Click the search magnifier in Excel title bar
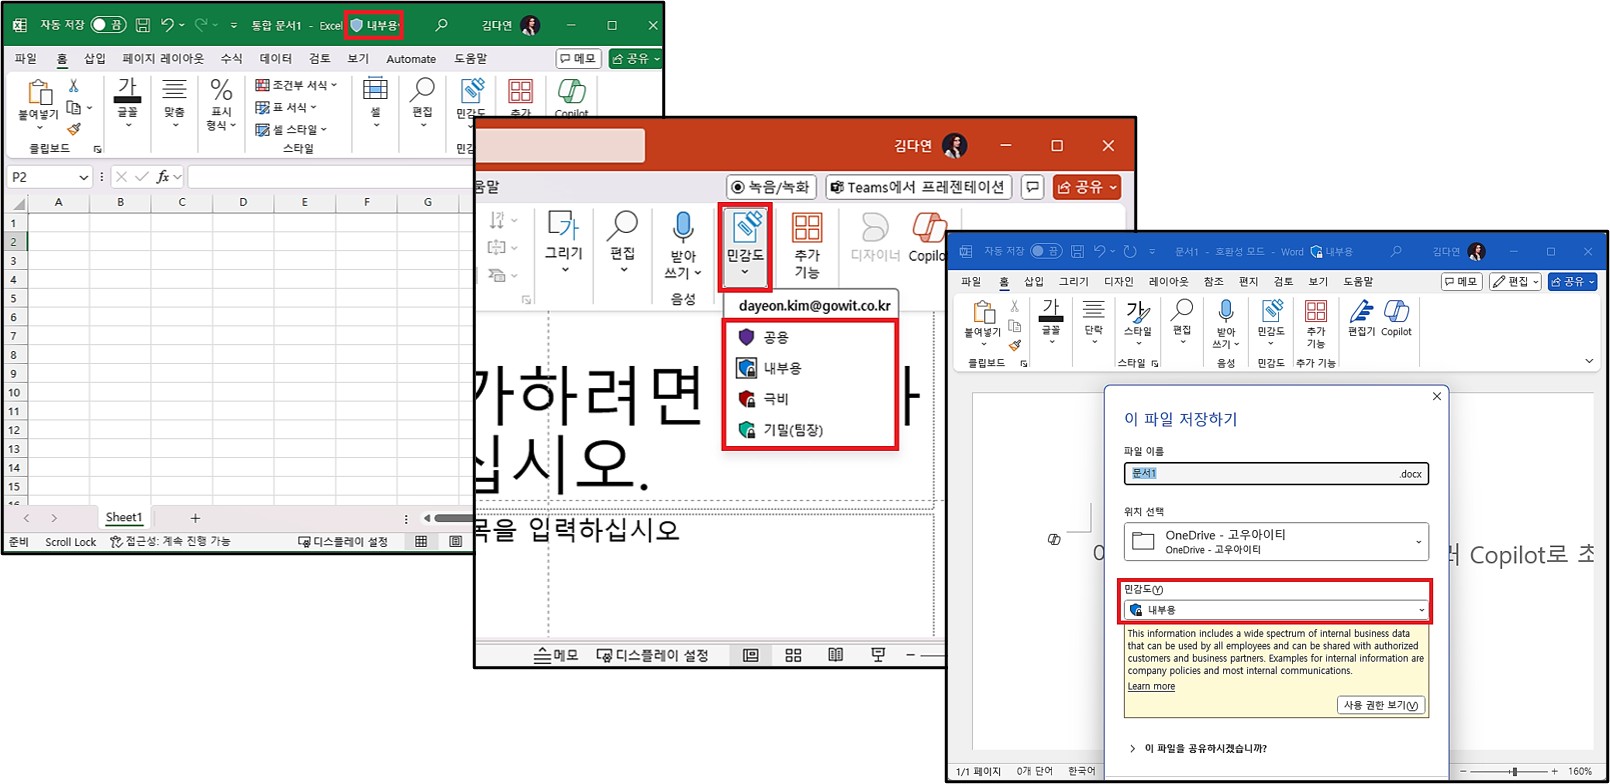 tap(441, 25)
